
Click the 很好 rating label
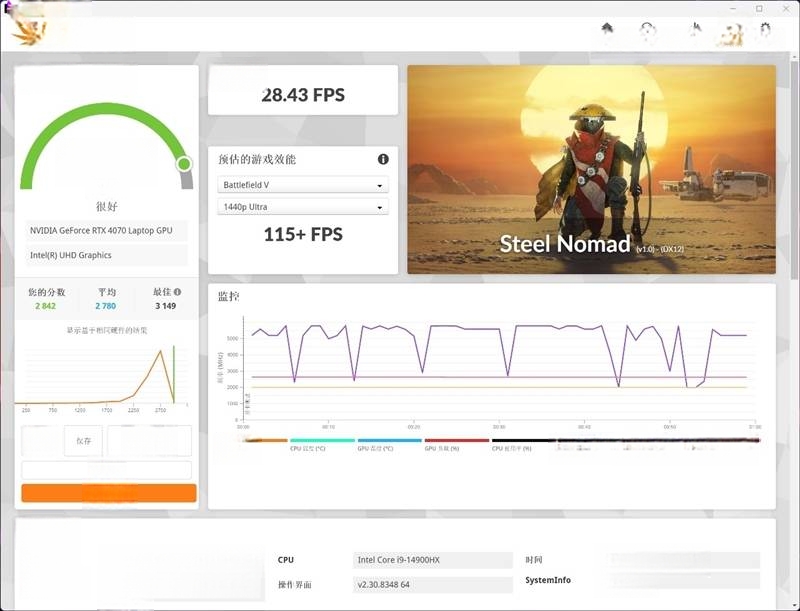pos(107,207)
